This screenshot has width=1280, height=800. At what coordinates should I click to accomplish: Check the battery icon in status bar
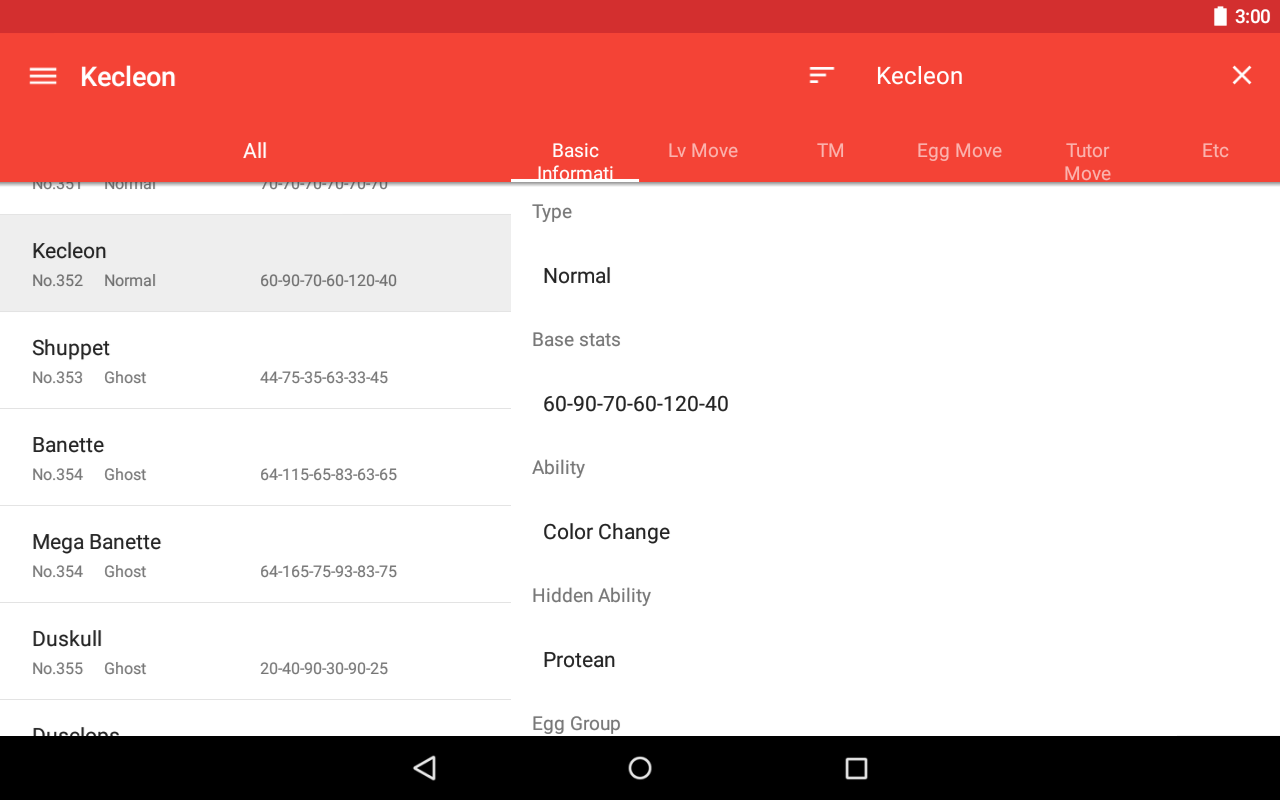point(1220,16)
